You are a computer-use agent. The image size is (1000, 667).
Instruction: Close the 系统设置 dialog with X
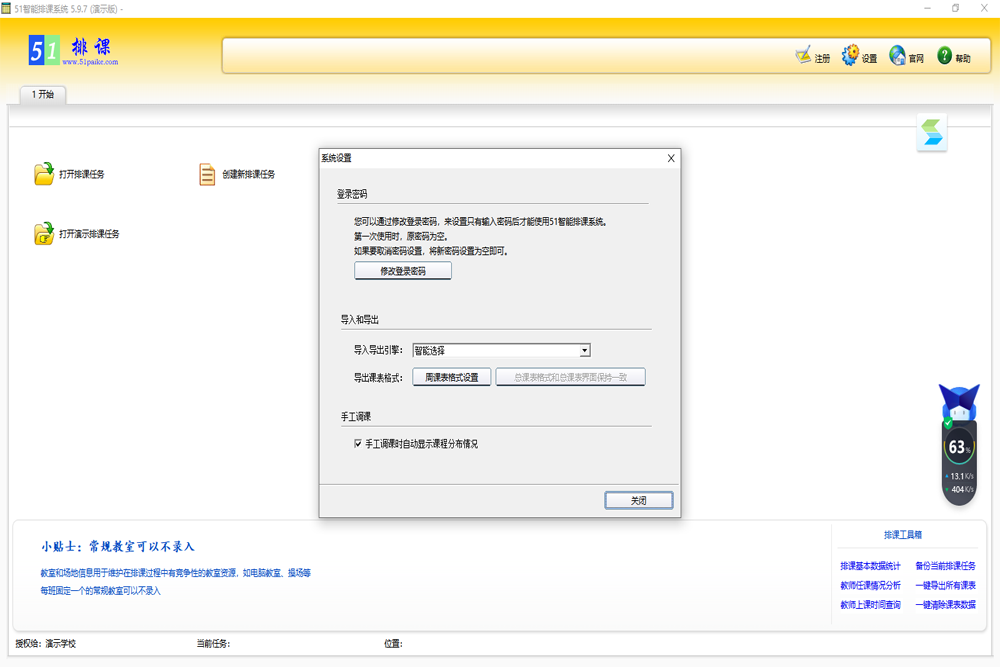671,158
